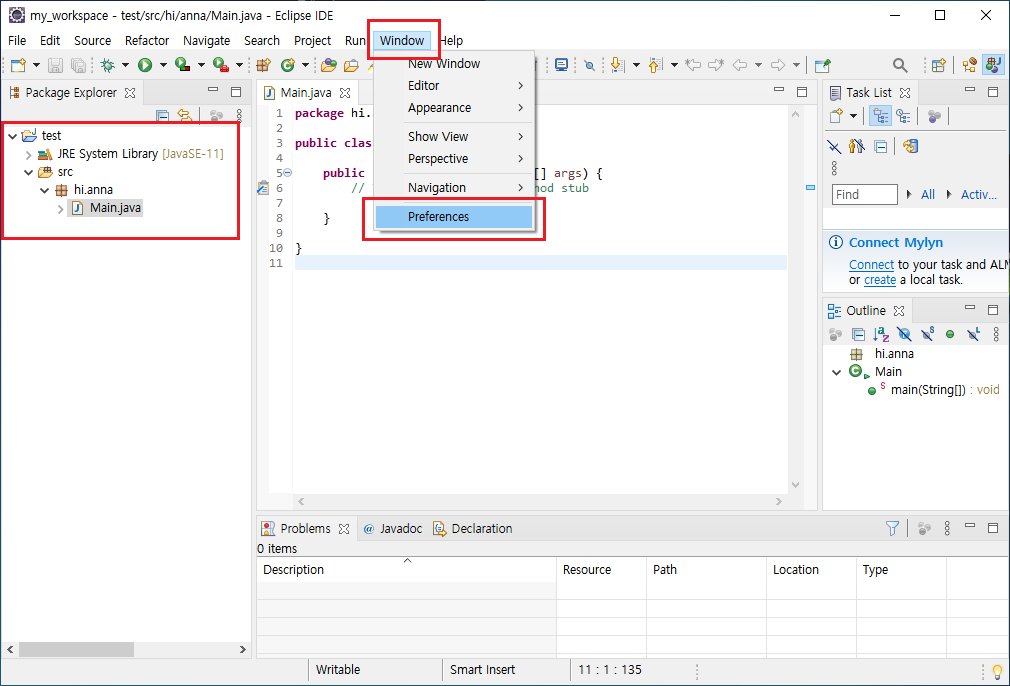Toggle Hide Local Types in Outline
Viewport: 1010px width, 686px height.
pyautogui.click(x=973, y=334)
